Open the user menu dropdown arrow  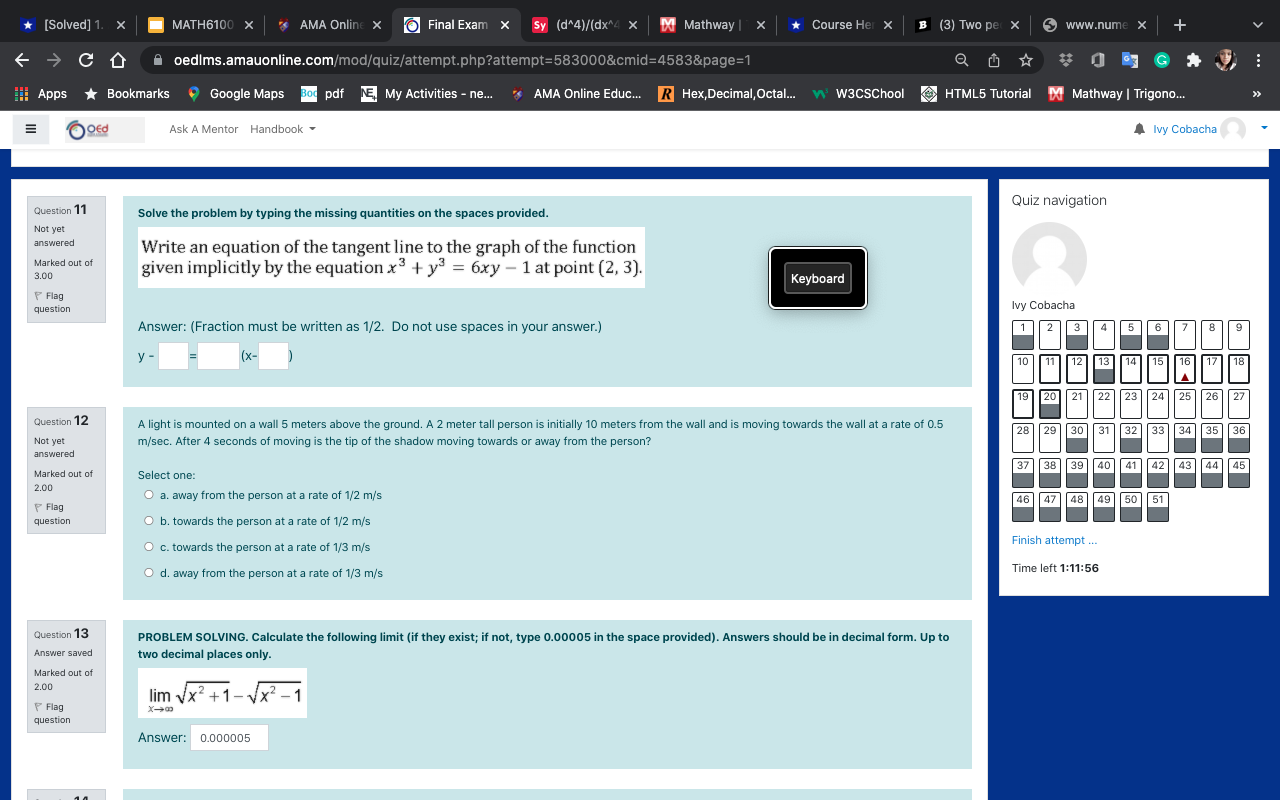click(x=1264, y=128)
